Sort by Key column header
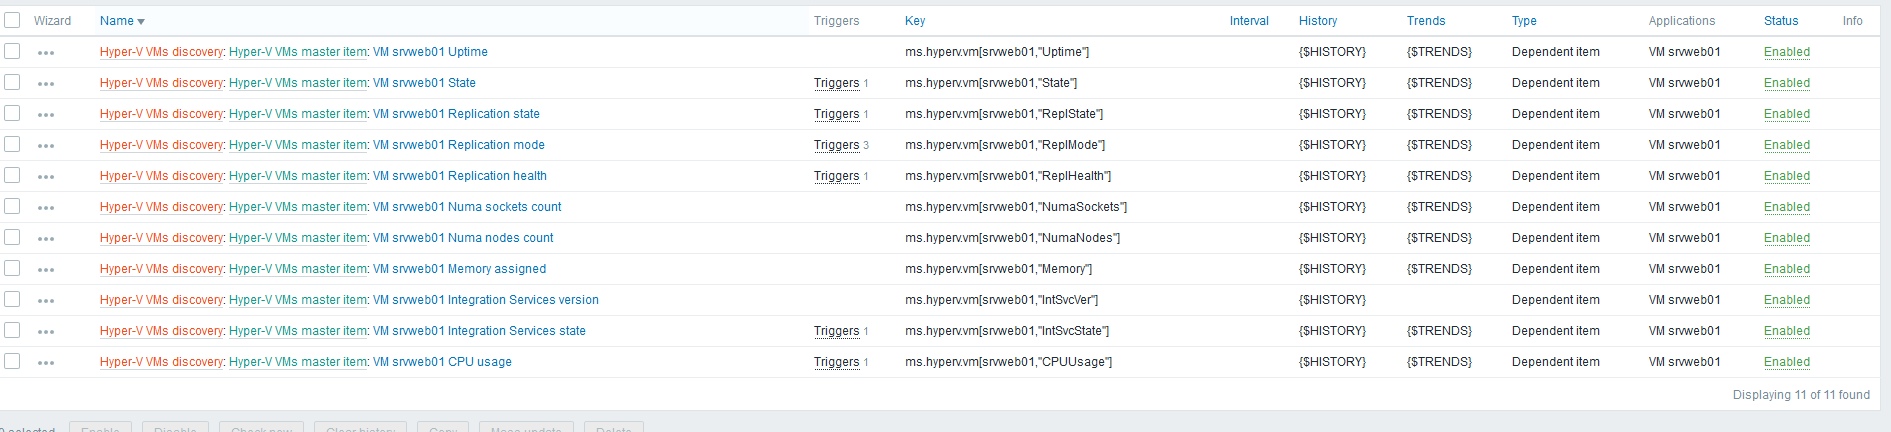The width and height of the screenshot is (1891, 432). pyautogui.click(x=915, y=21)
